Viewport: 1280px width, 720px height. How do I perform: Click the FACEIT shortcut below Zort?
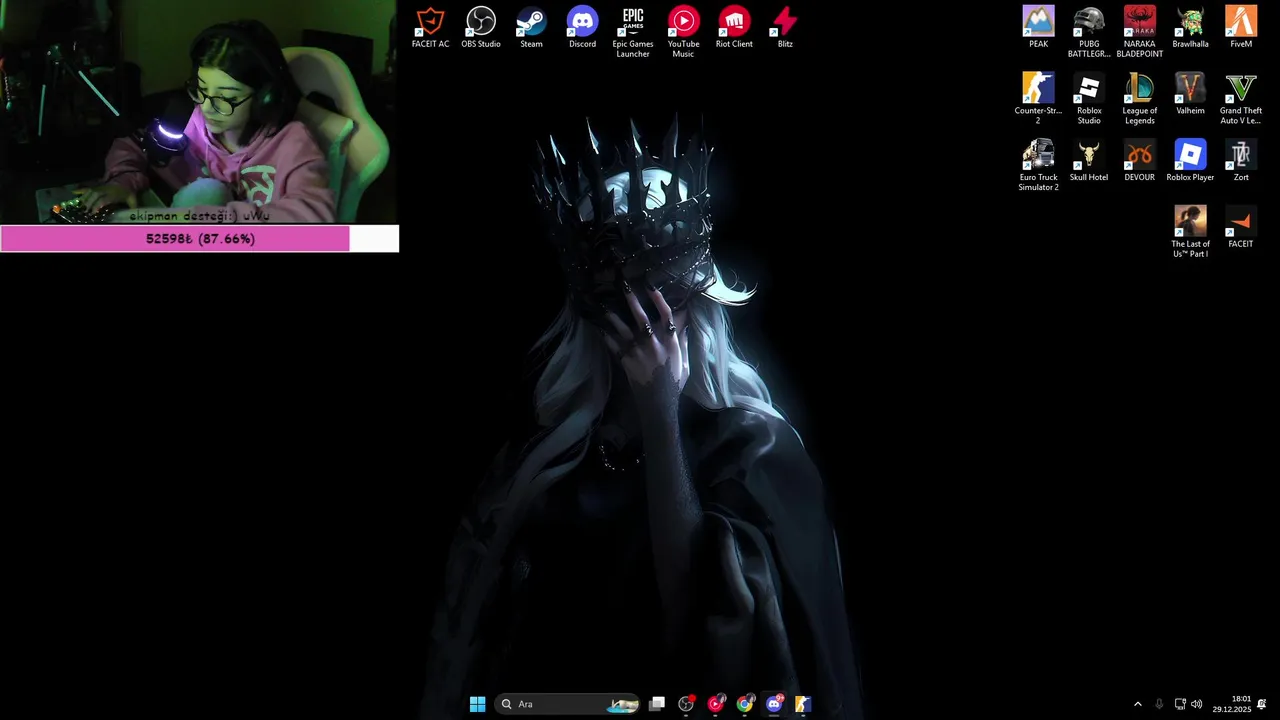click(1241, 228)
